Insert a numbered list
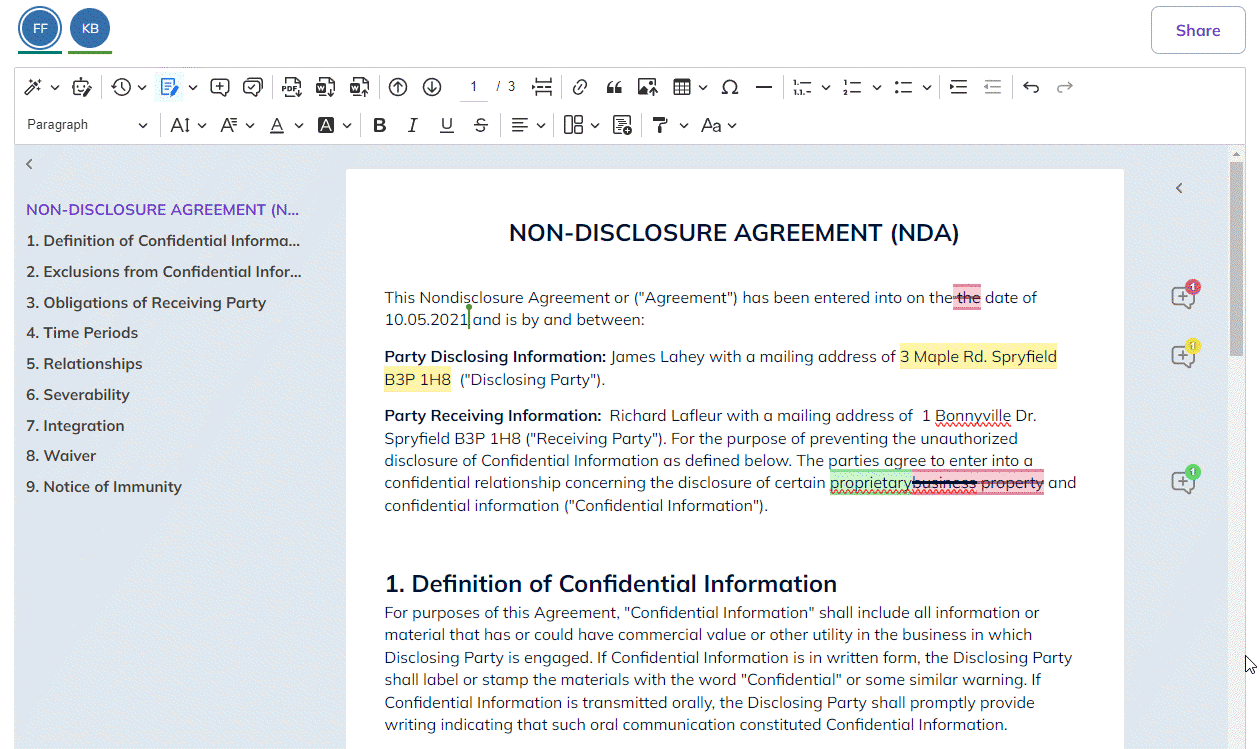The image size is (1260, 749). pos(853,87)
